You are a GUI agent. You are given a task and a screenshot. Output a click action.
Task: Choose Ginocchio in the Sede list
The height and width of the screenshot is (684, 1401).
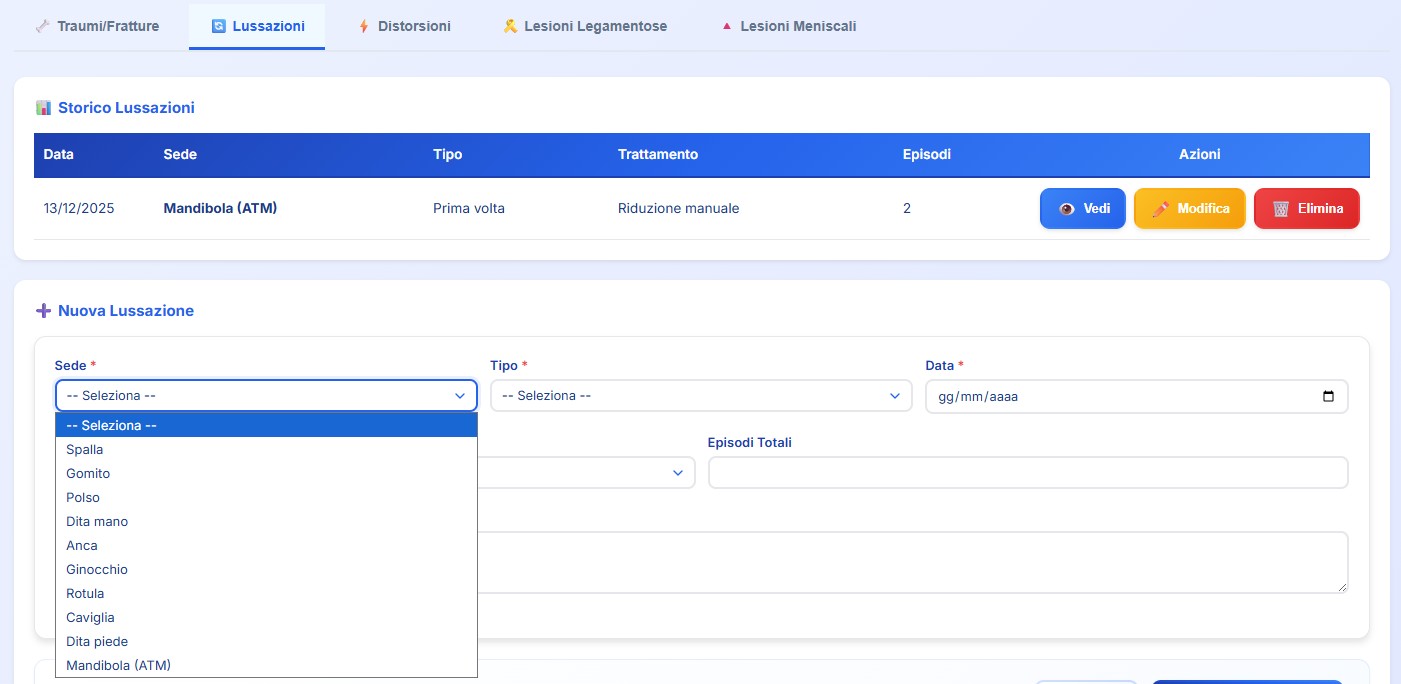pos(97,570)
